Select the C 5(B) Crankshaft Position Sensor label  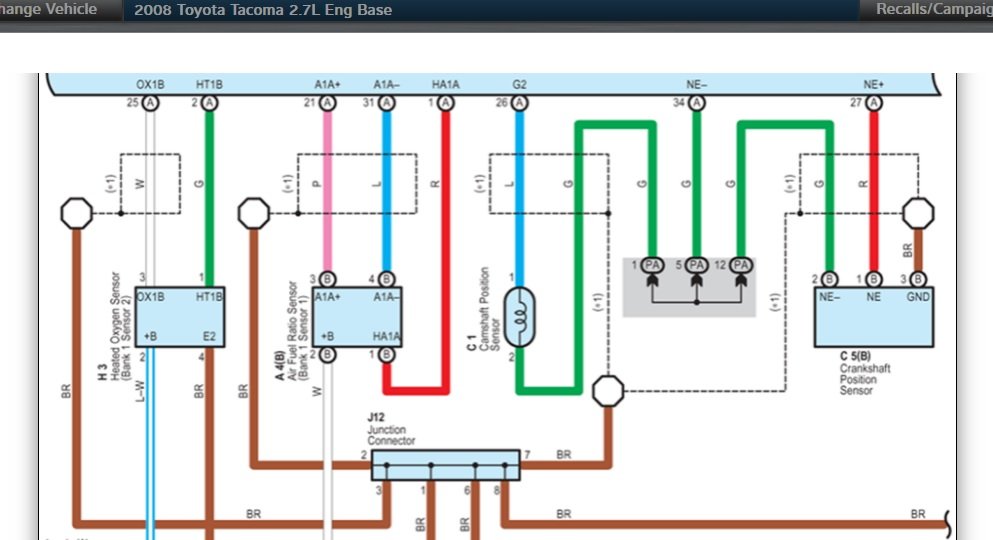click(x=865, y=374)
